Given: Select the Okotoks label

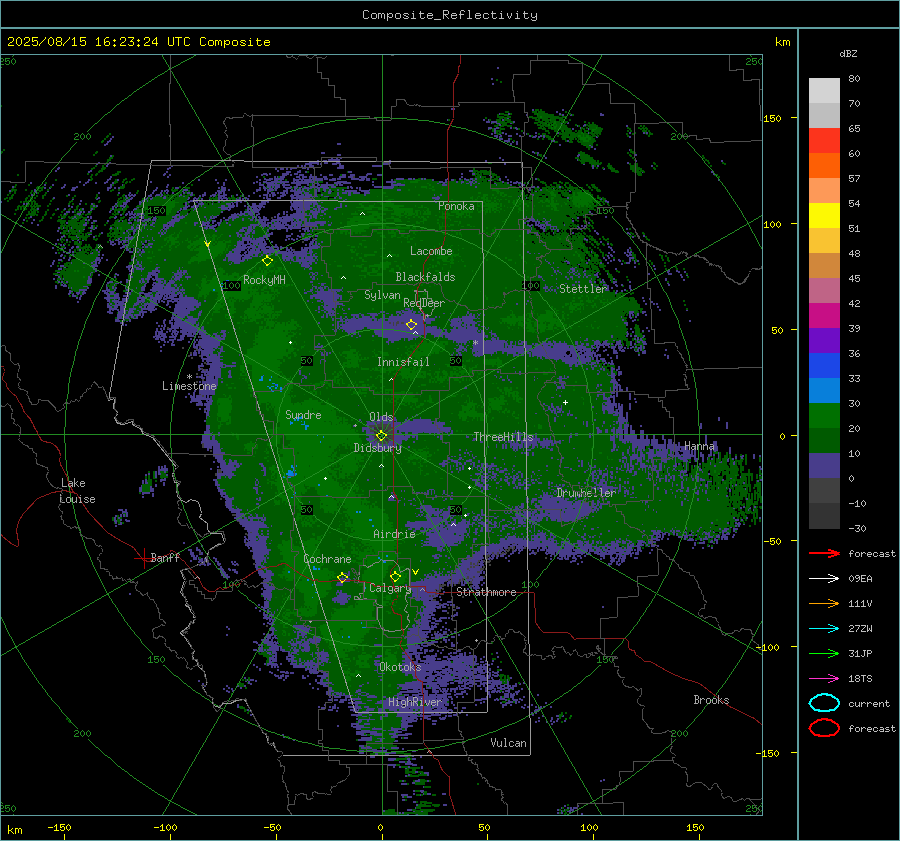Looking at the screenshot, I should pos(400,667).
